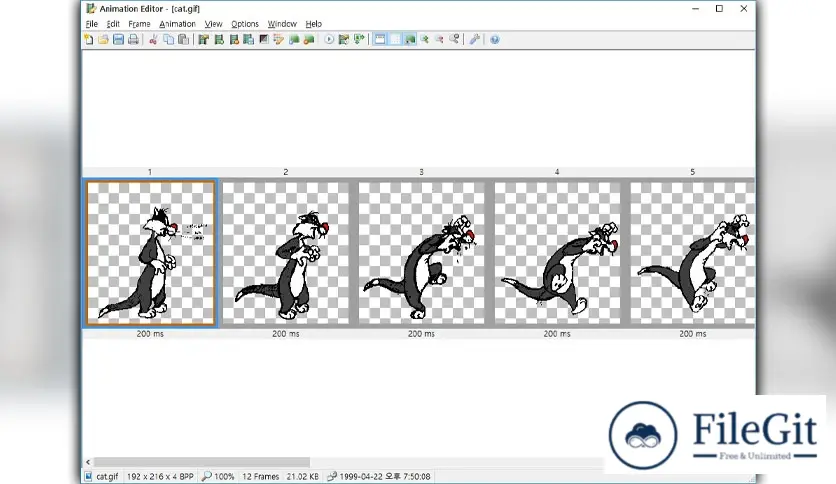
Task: Open the Options menu
Action: tap(245, 24)
